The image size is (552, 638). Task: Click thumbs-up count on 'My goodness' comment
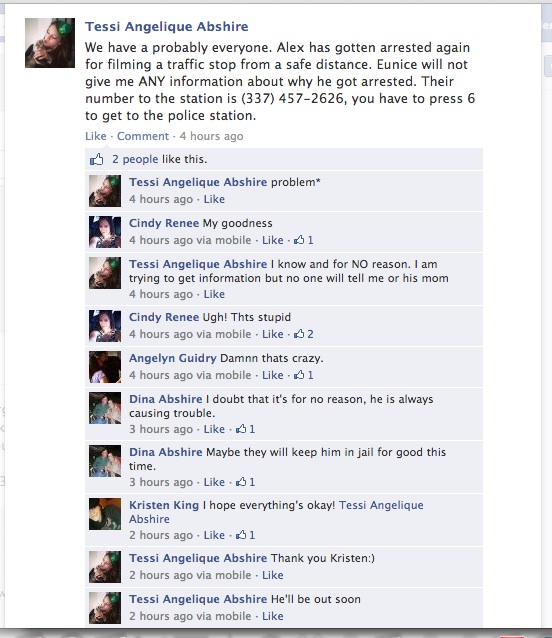point(304,240)
